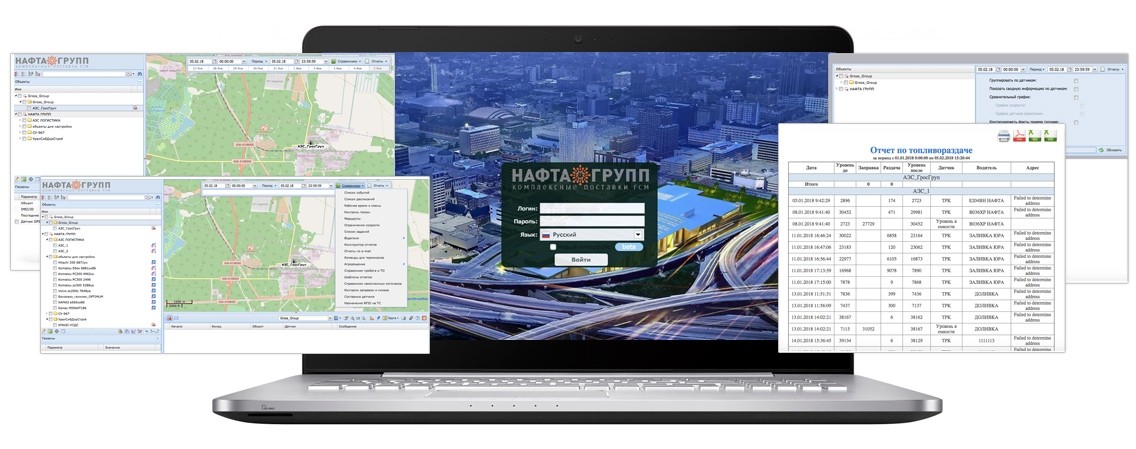Click Начало column header in events panel
Image resolution: width=1136 pixels, height=449 pixels.
tap(175, 327)
